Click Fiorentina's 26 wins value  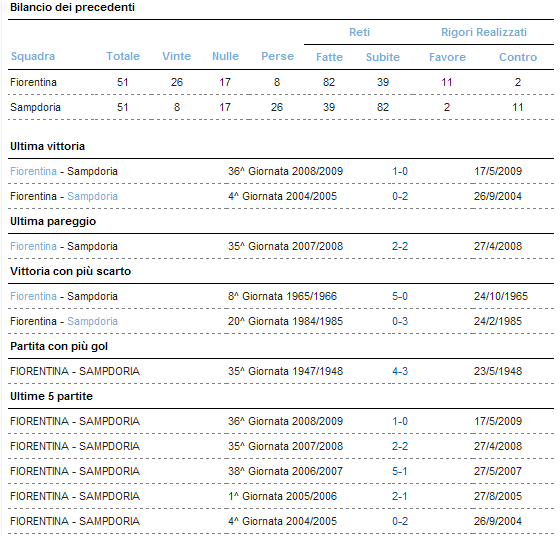click(x=177, y=82)
